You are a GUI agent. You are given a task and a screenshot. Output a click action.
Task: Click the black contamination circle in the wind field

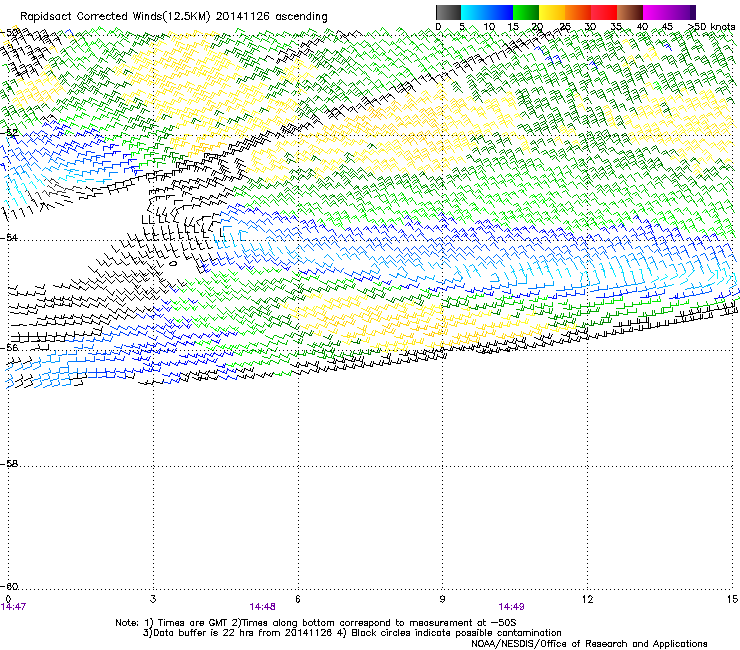point(173,263)
